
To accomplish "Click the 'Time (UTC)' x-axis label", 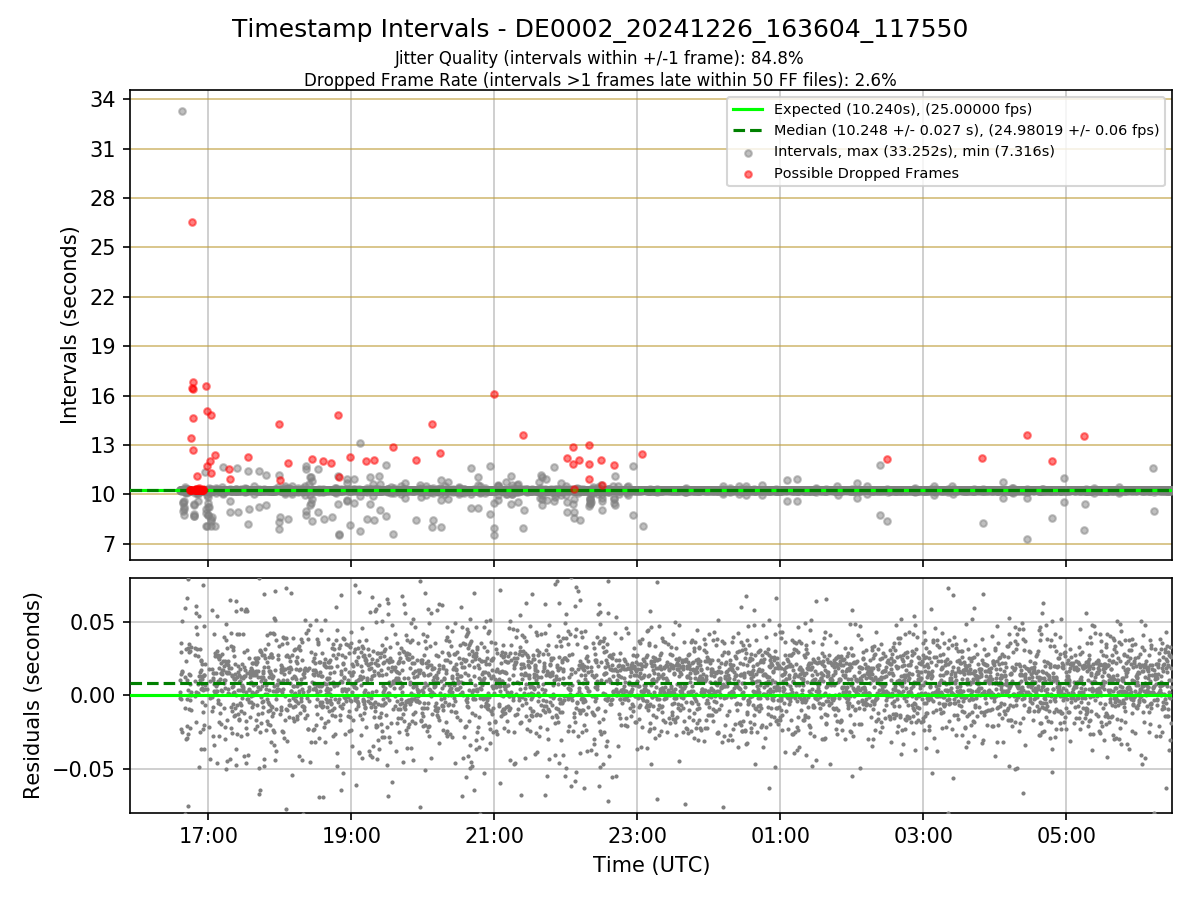I will 651,864.
